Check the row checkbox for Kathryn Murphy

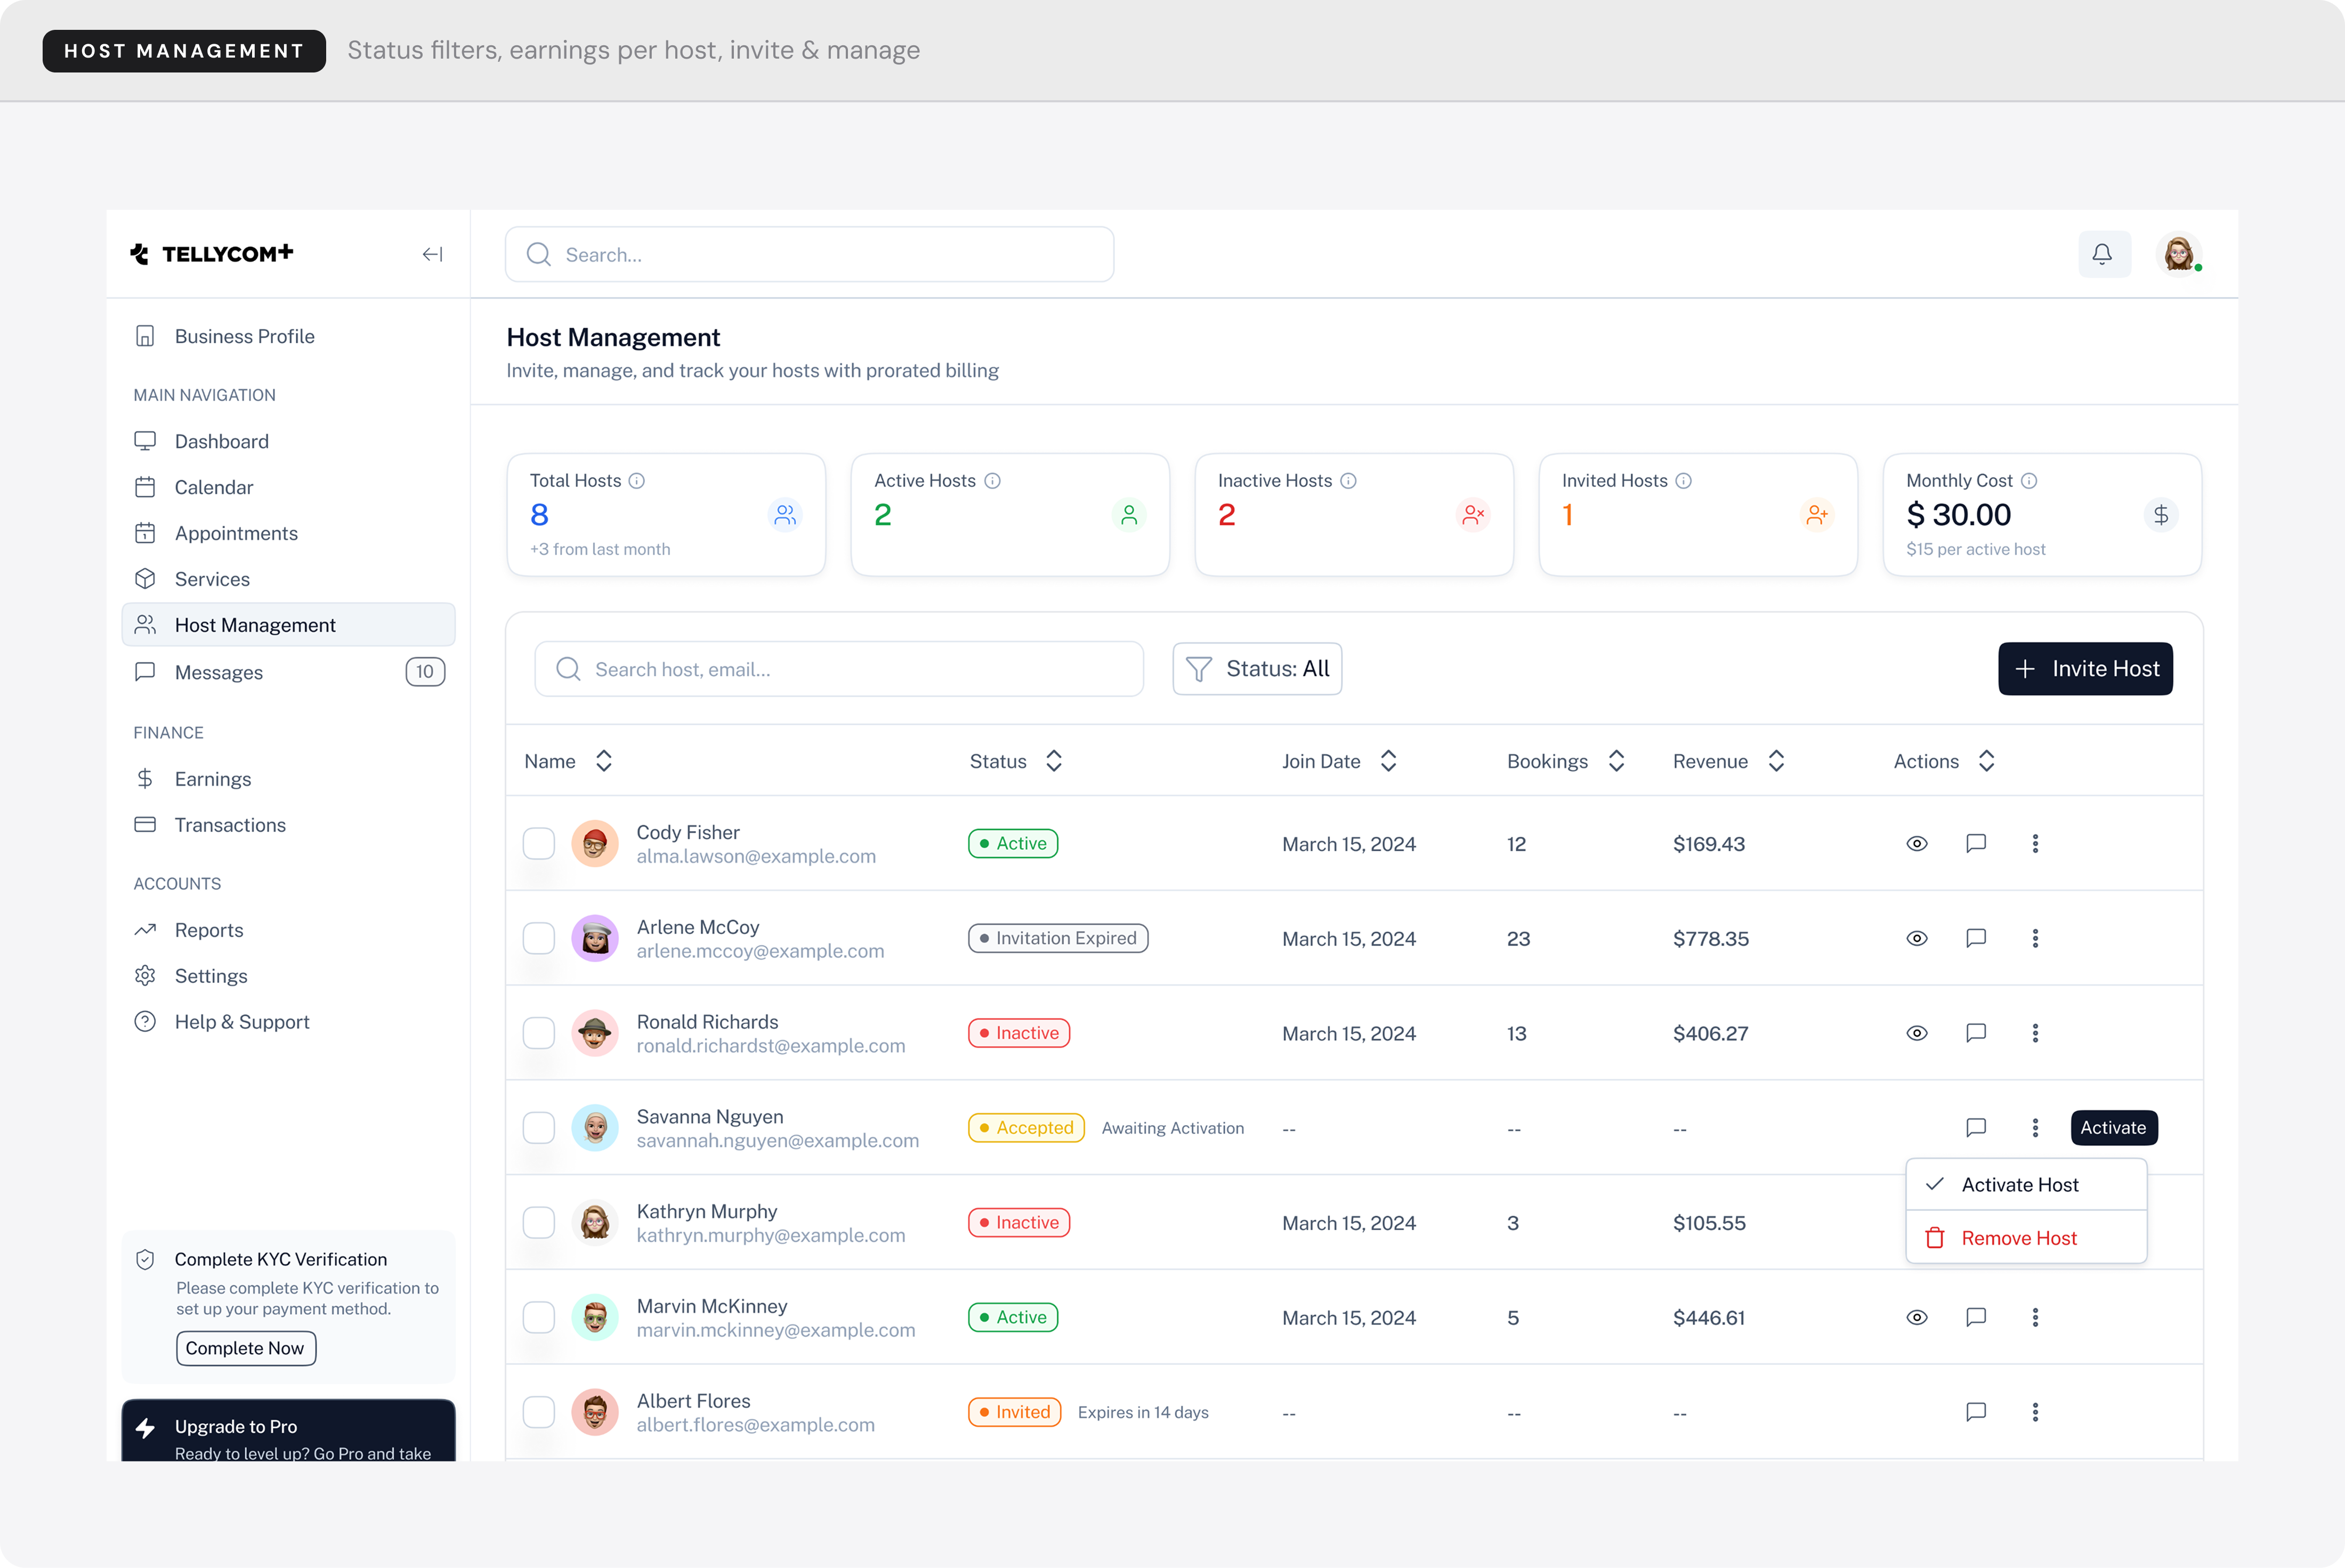(539, 1222)
